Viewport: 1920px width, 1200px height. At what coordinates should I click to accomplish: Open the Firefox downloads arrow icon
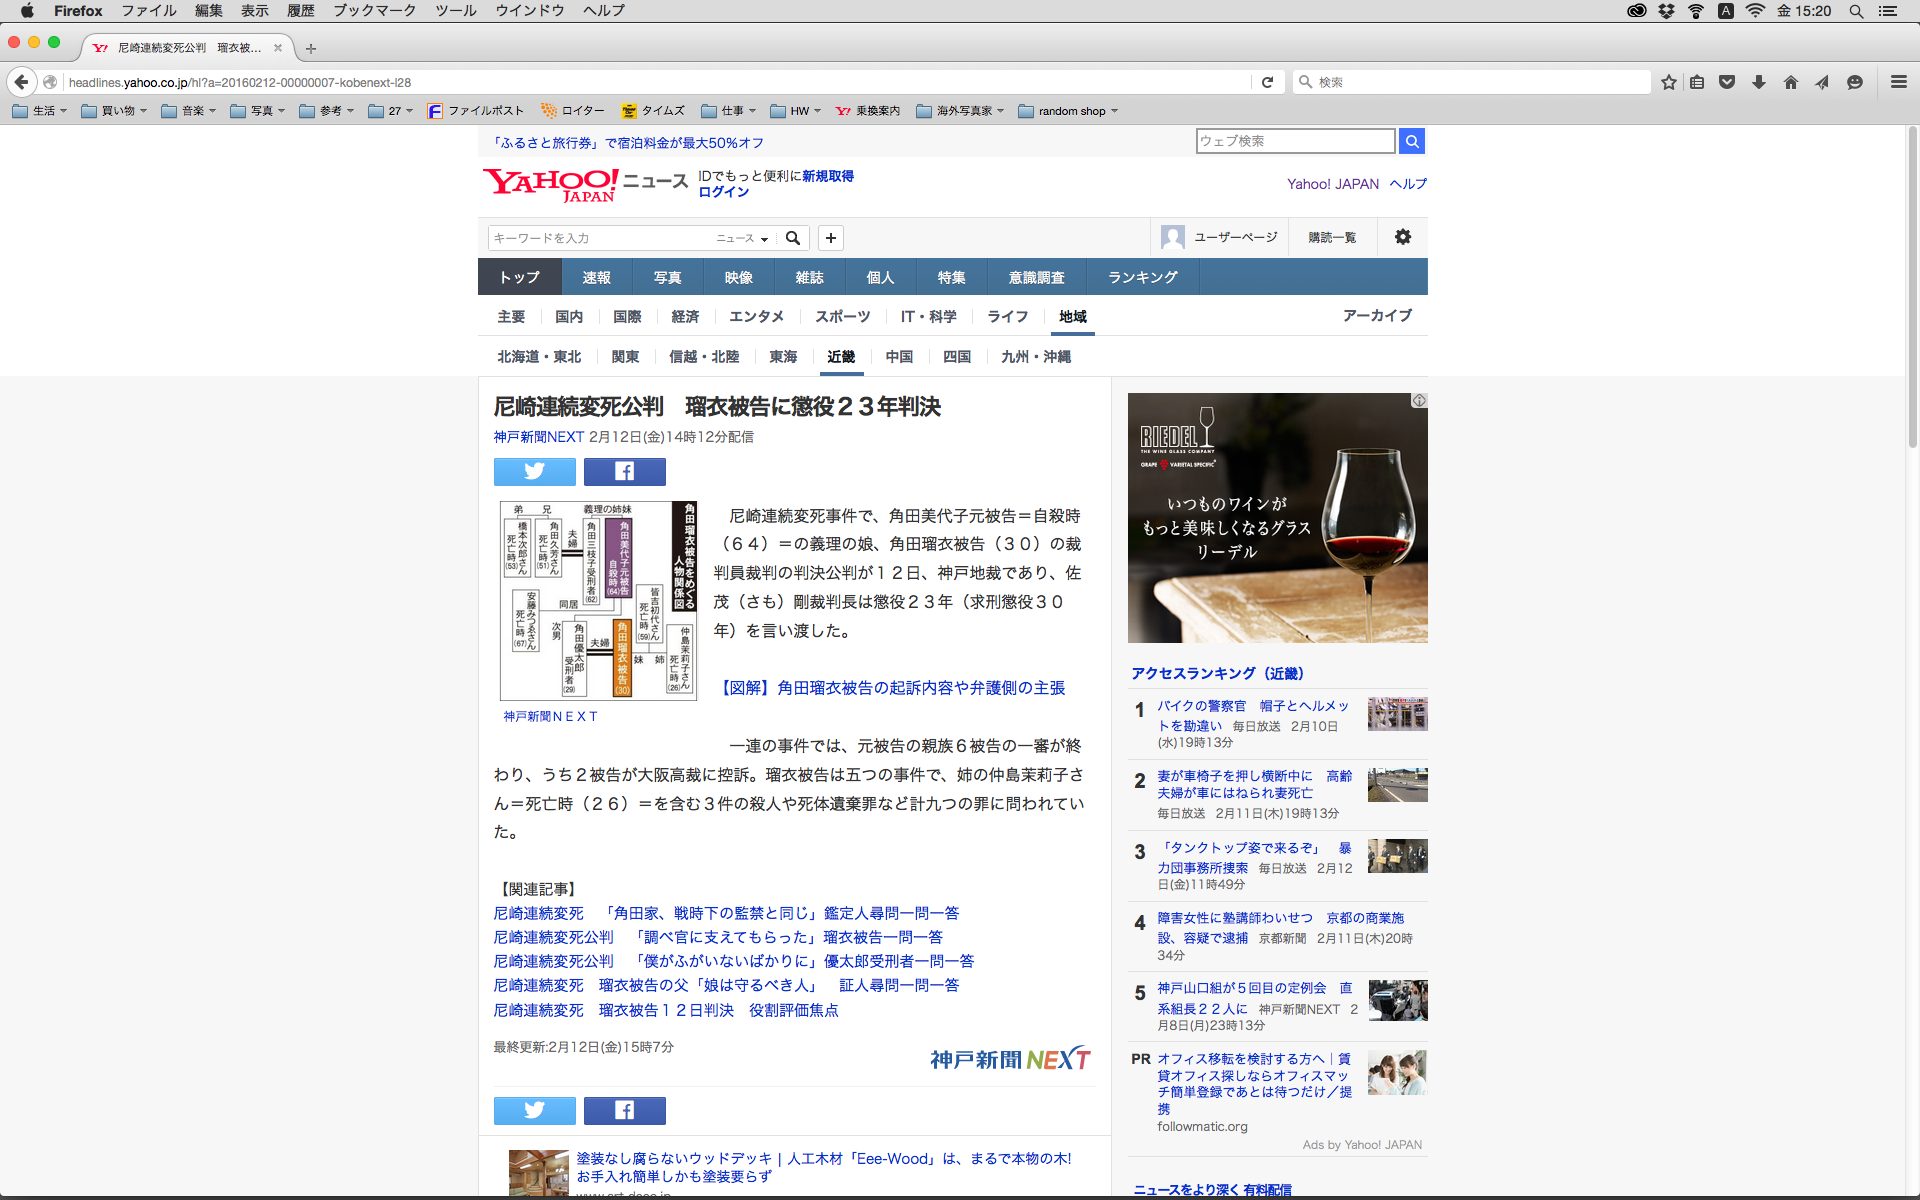tap(1759, 82)
